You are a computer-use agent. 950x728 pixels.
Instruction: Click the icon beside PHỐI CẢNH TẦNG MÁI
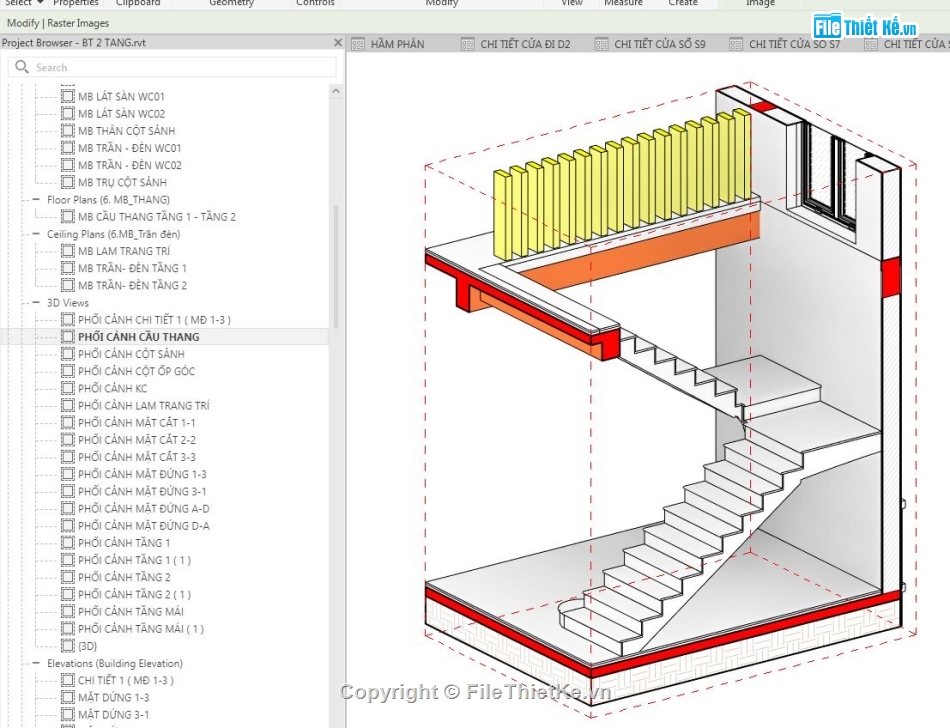tap(68, 611)
